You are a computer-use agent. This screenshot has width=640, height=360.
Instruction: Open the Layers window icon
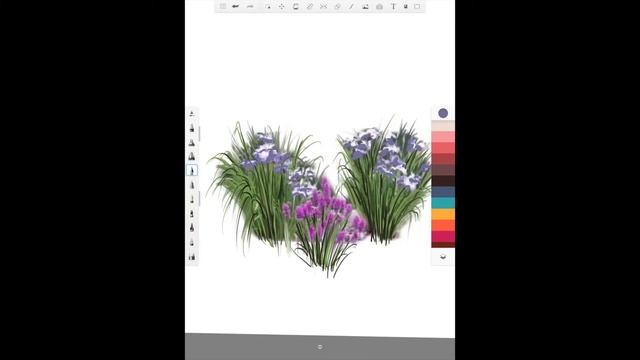tap(417, 7)
